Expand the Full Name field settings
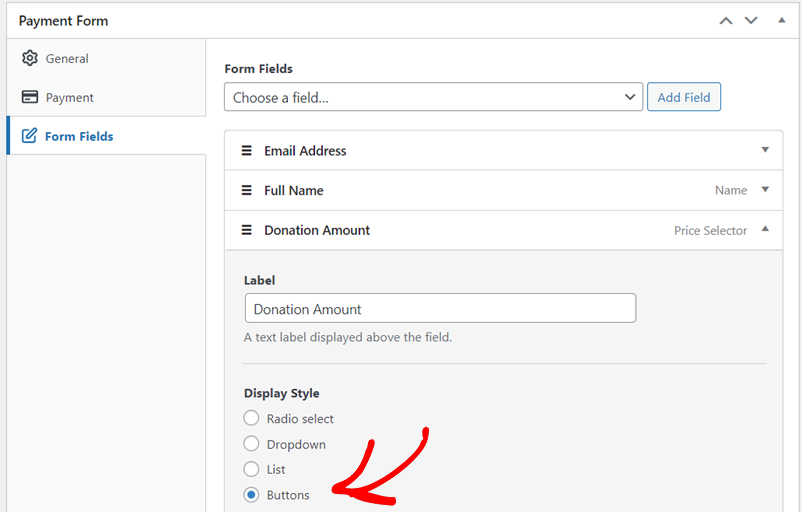This screenshot has width=802, height=512. (x=765, y=190)
